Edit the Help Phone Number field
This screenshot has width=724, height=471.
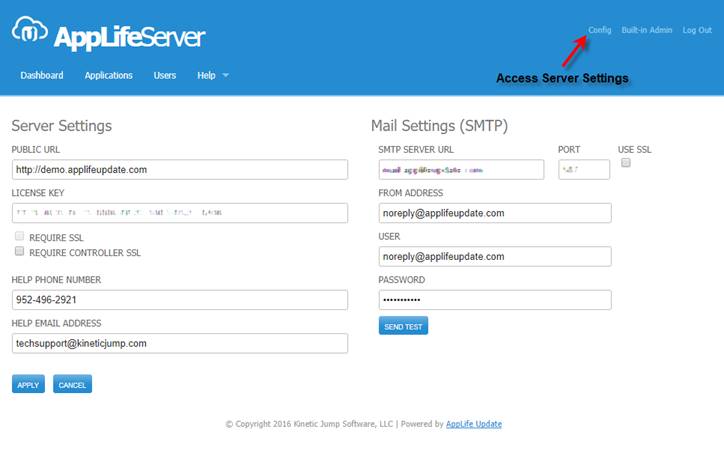pos(180,300)
